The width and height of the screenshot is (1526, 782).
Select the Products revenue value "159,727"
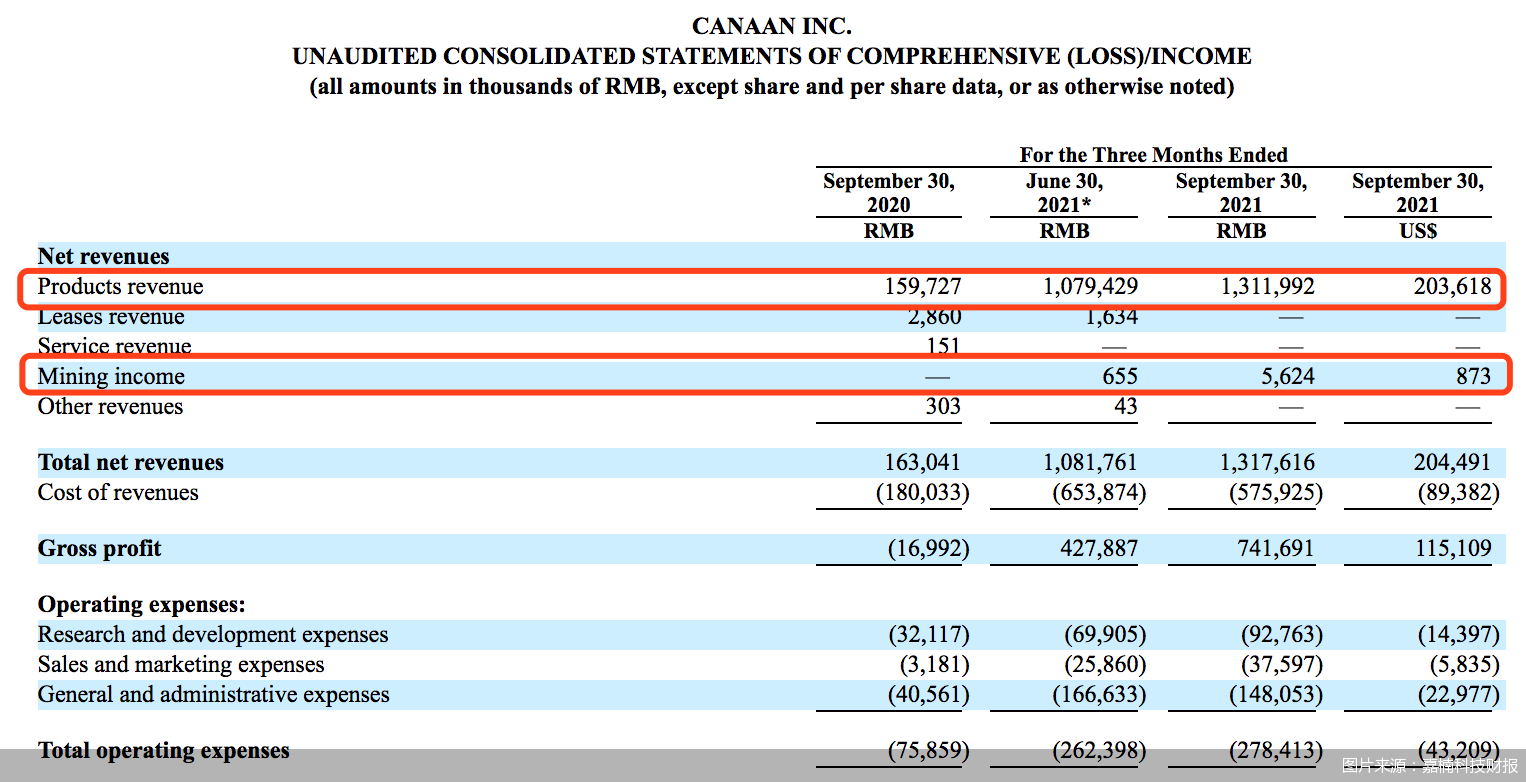[x=923, y=287]
